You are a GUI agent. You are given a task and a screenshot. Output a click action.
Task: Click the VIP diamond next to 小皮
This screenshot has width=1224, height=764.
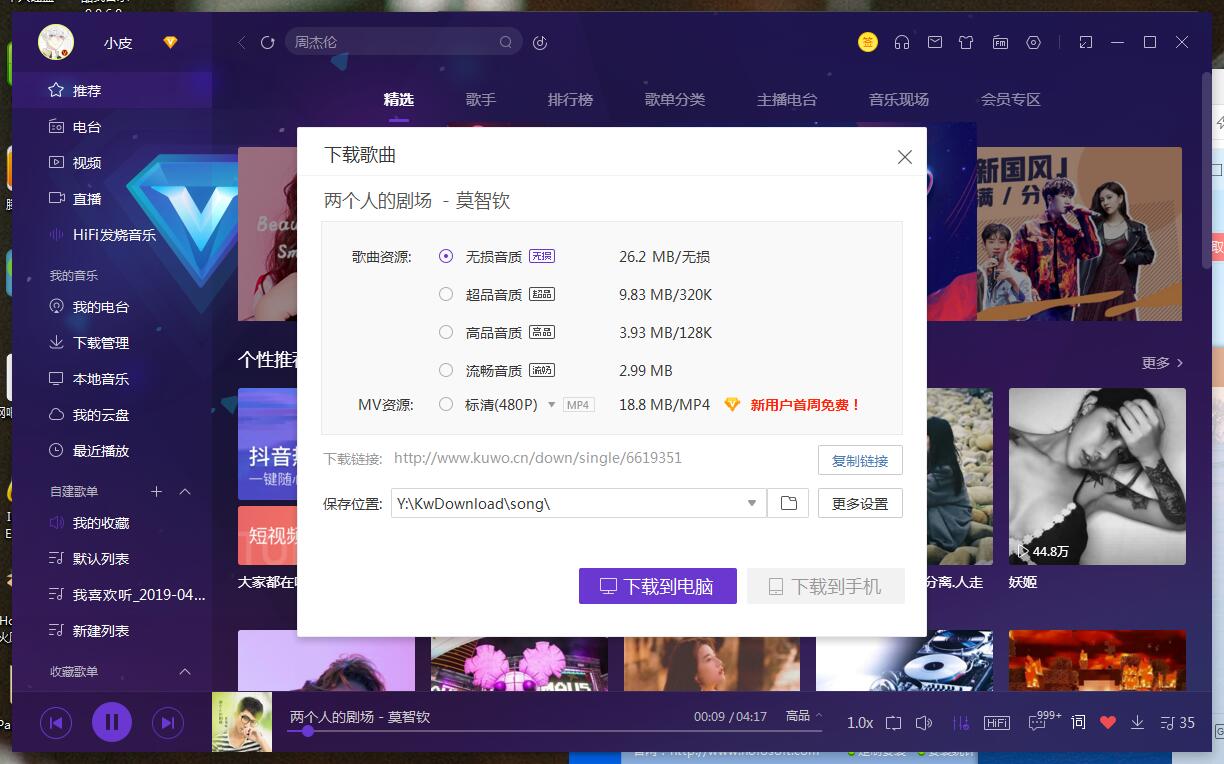point(170,42)
